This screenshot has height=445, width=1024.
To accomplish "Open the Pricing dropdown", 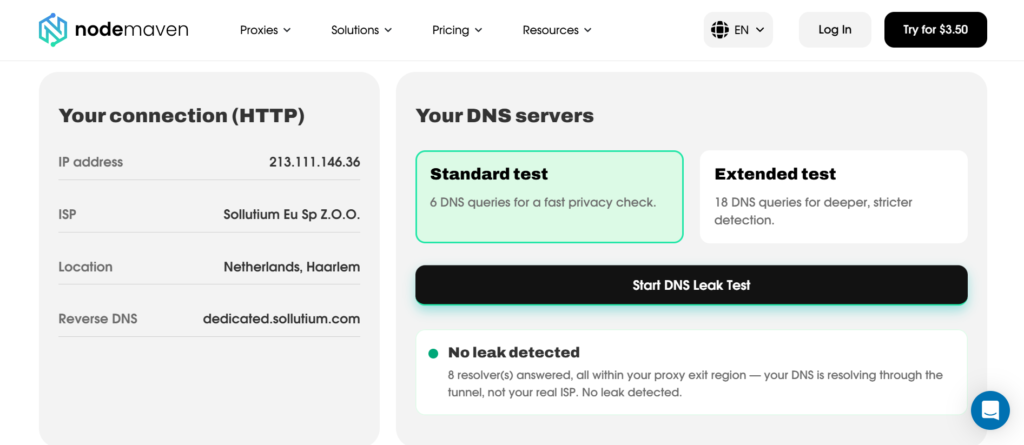I will (457, 30).
